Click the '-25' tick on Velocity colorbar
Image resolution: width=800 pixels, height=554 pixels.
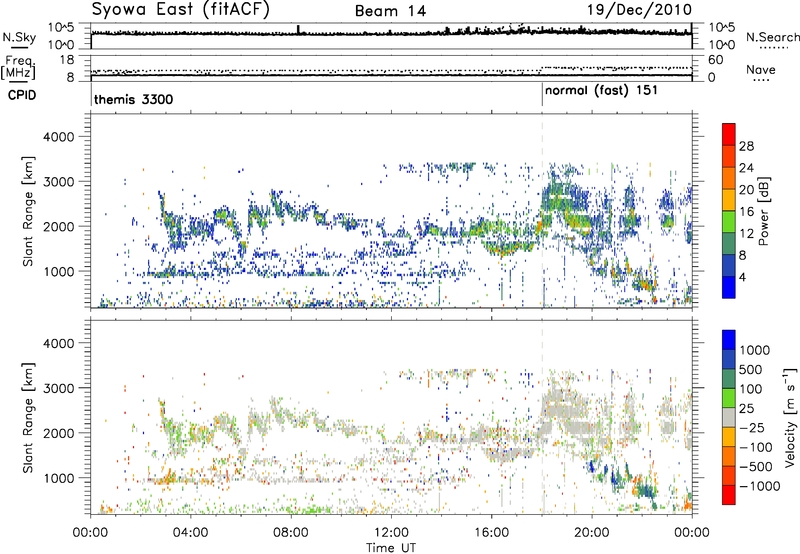752,427
